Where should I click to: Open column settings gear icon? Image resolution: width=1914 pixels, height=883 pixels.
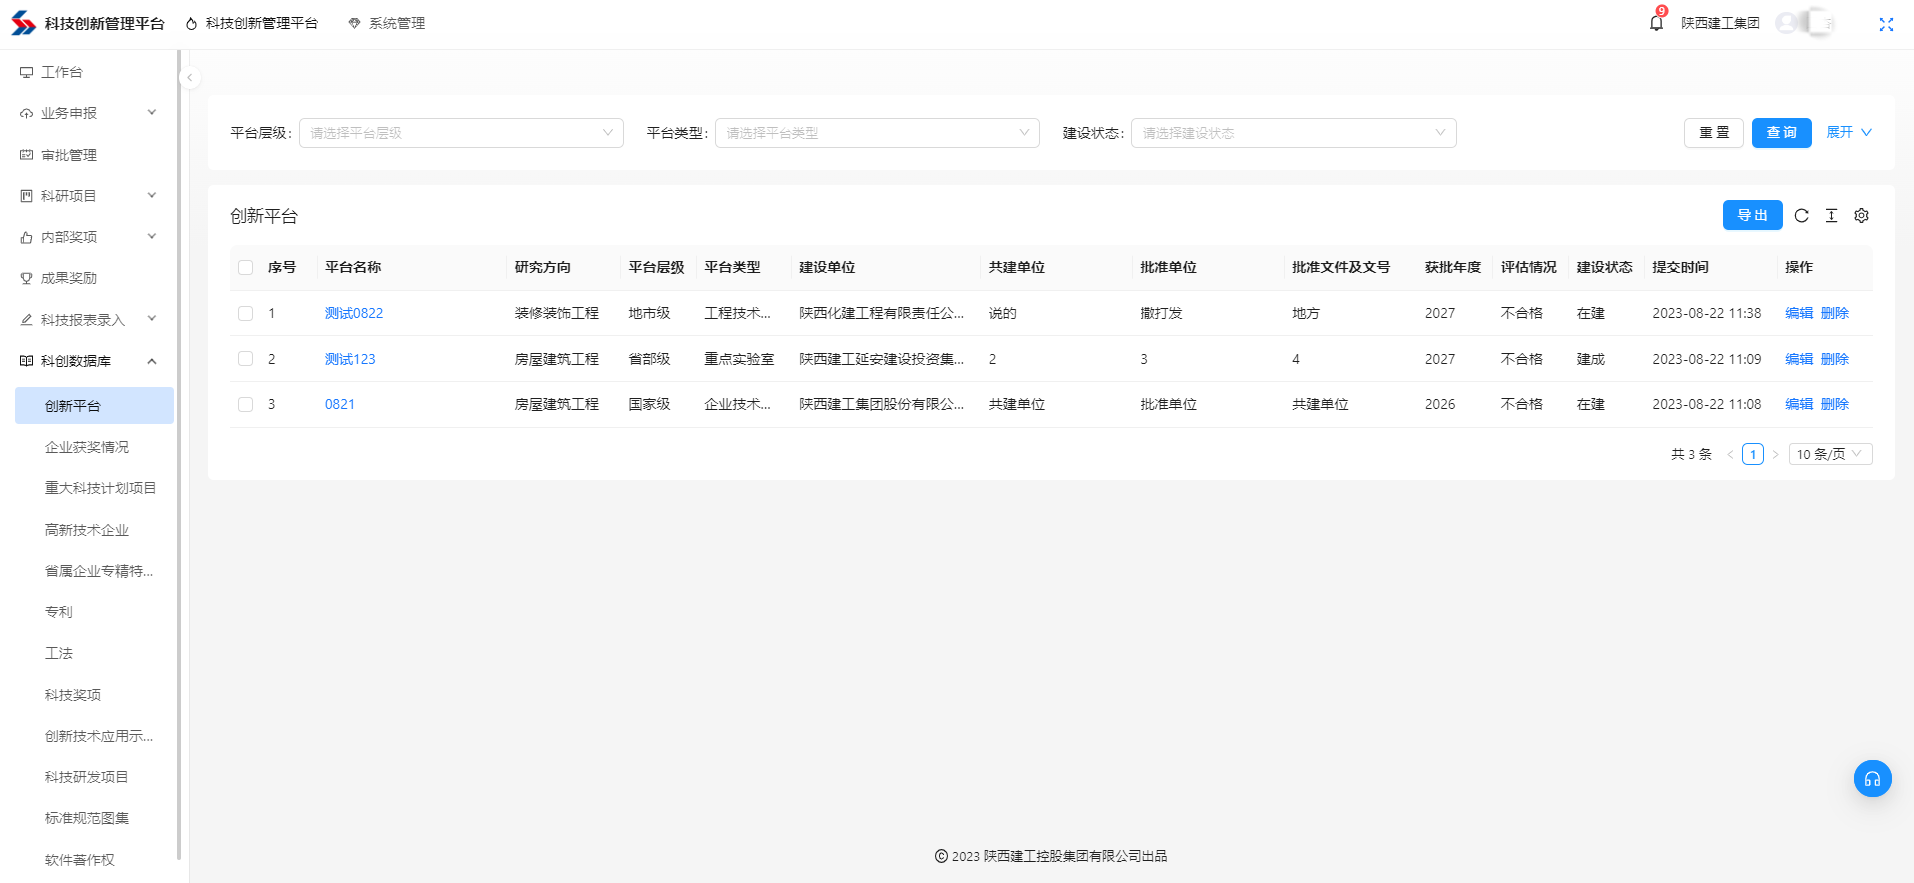(1861, 215)
